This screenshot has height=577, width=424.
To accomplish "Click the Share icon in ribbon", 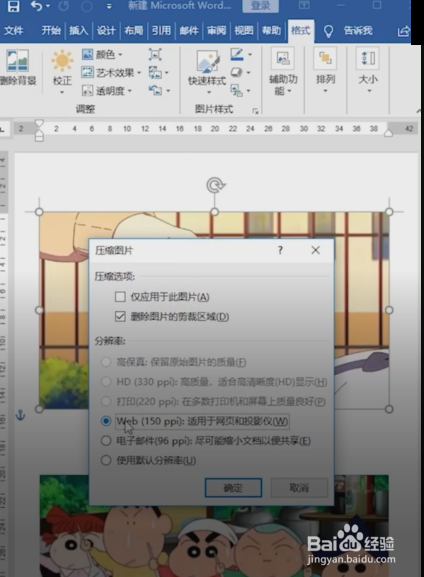I will [x=403, y=31].
